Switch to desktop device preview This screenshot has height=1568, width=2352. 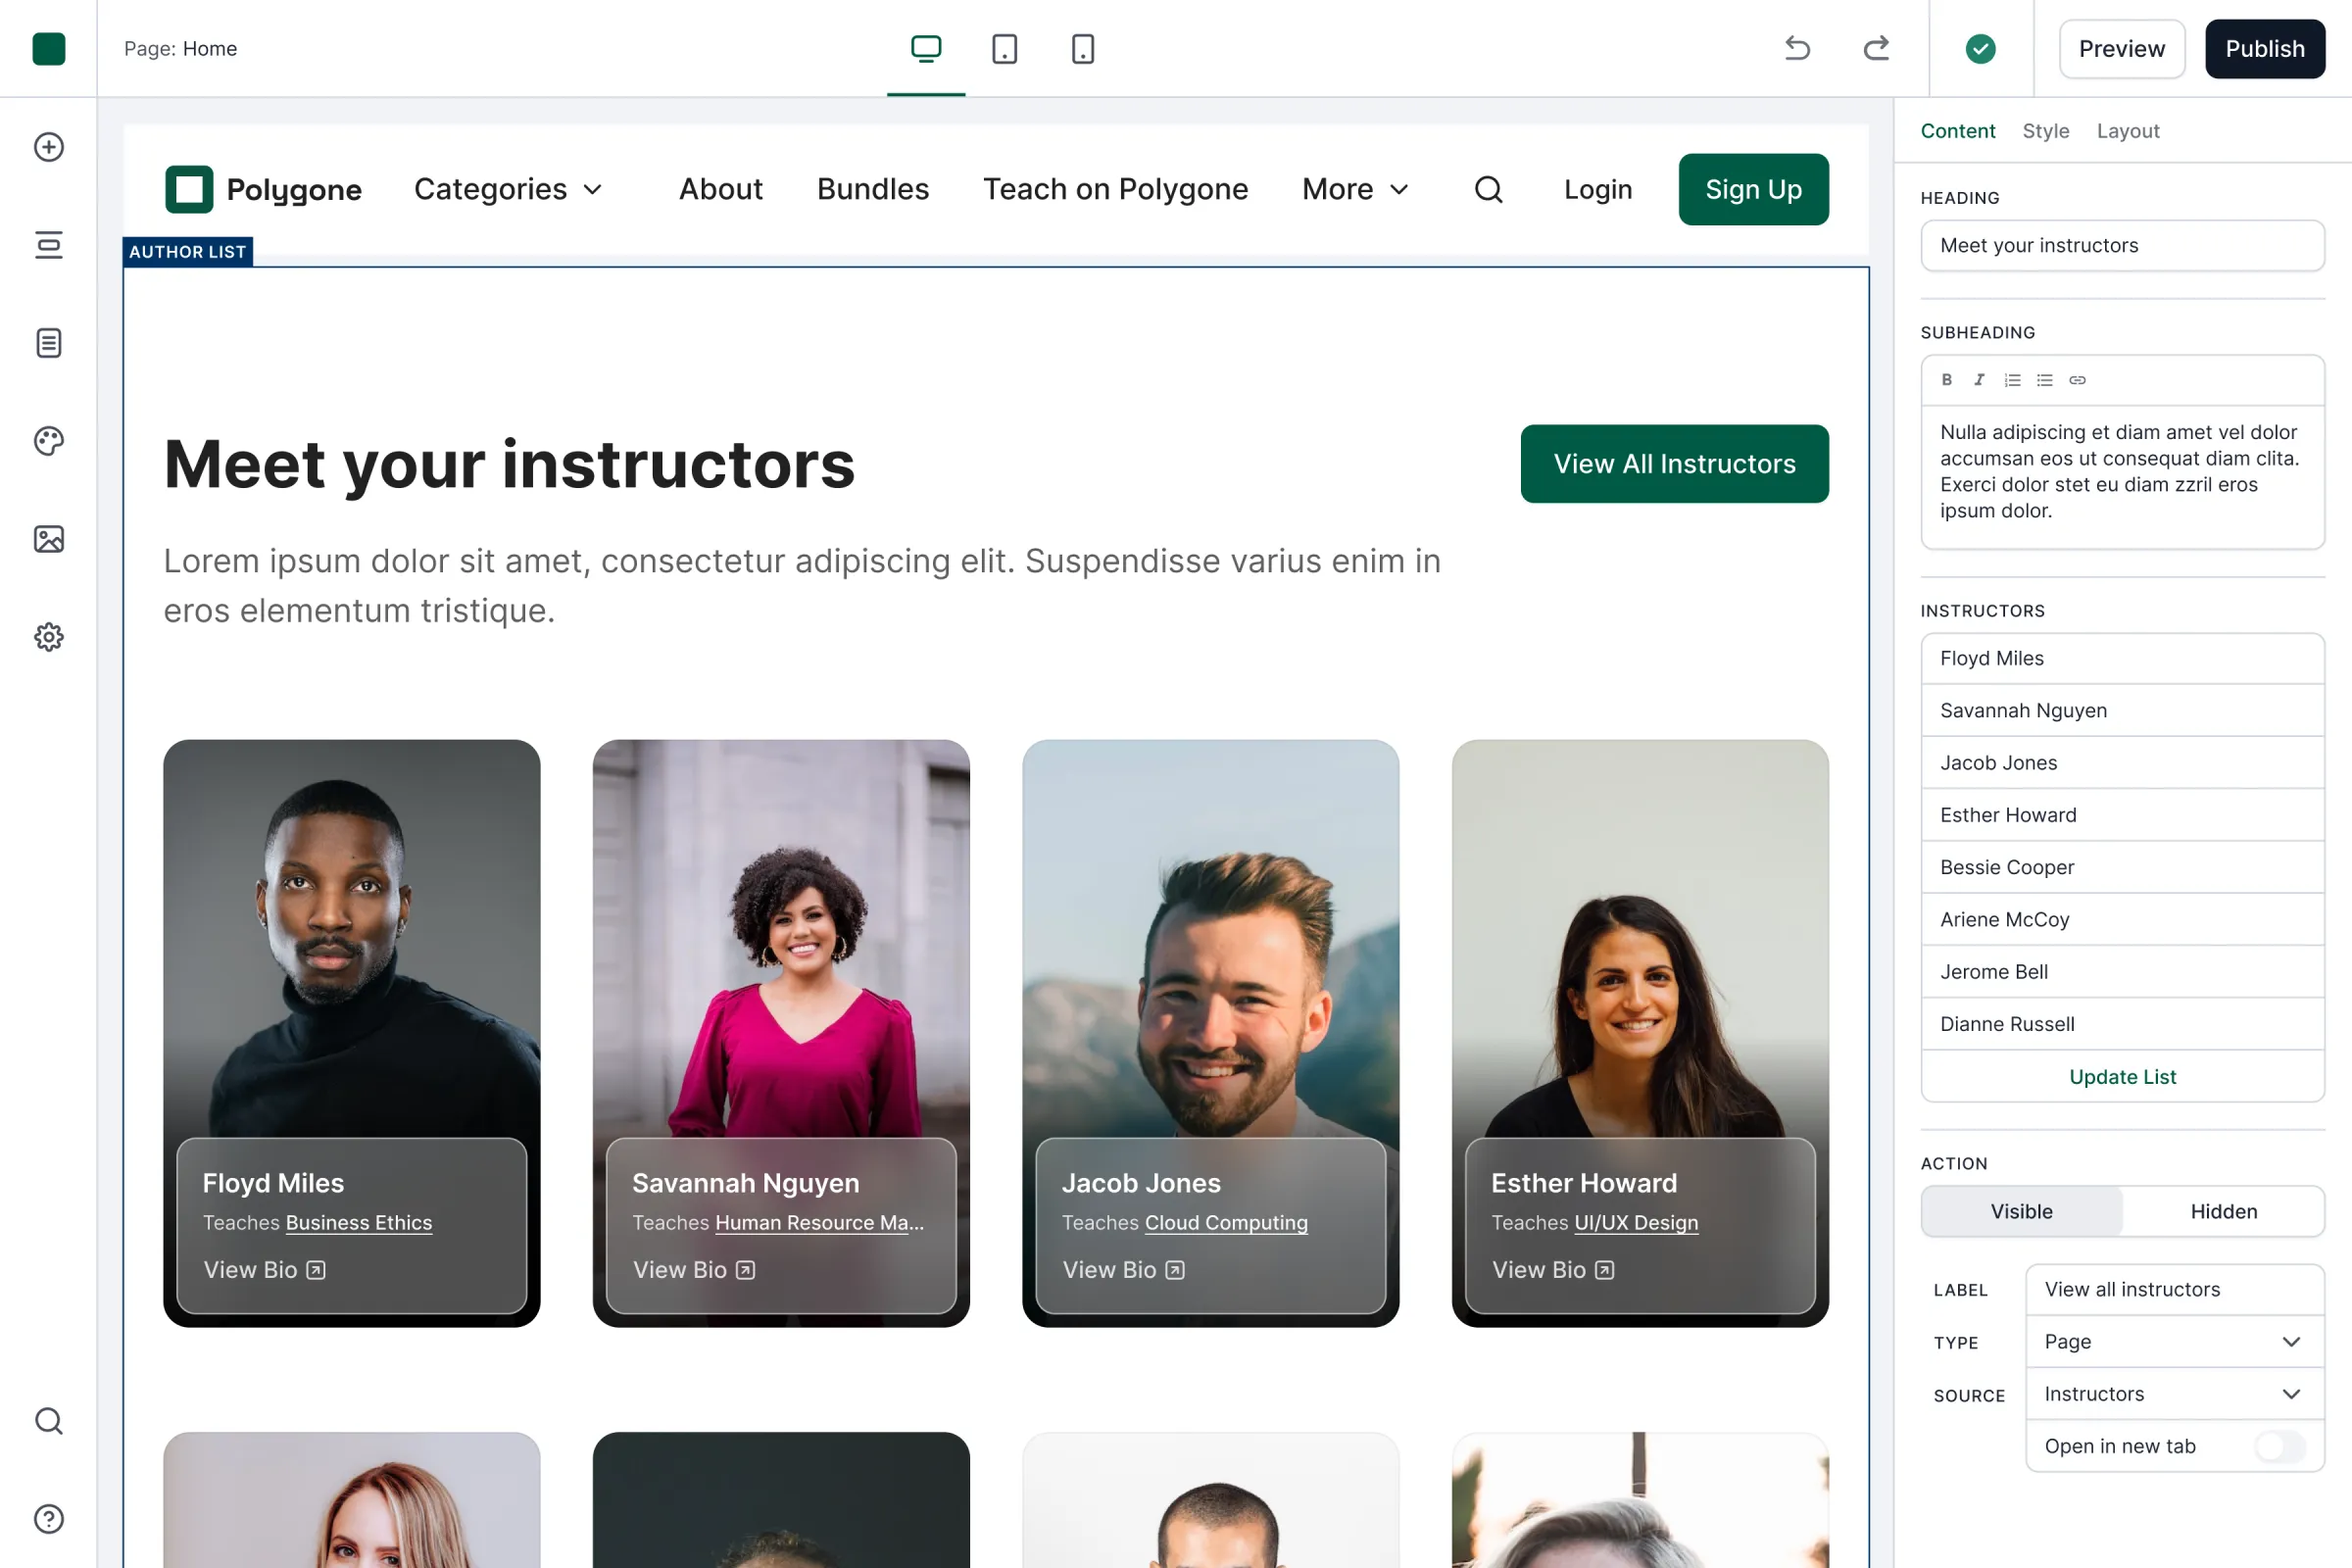[x=926, y=48]
